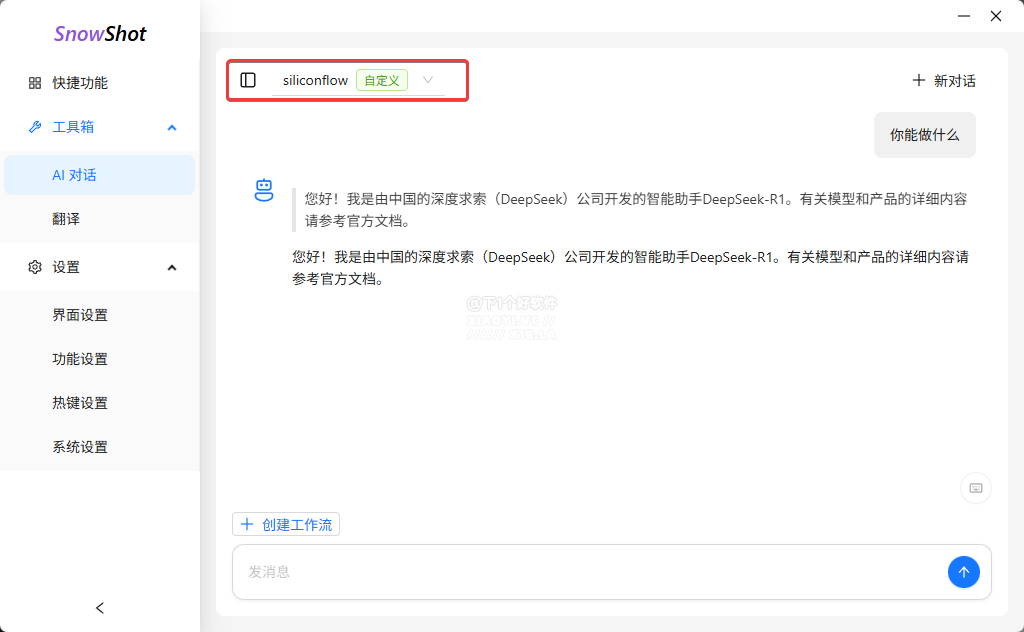Send message with blue arrow button
The width and height of the screenshot is (1024, 632).
pyautogui.click(x=963, y=572)
